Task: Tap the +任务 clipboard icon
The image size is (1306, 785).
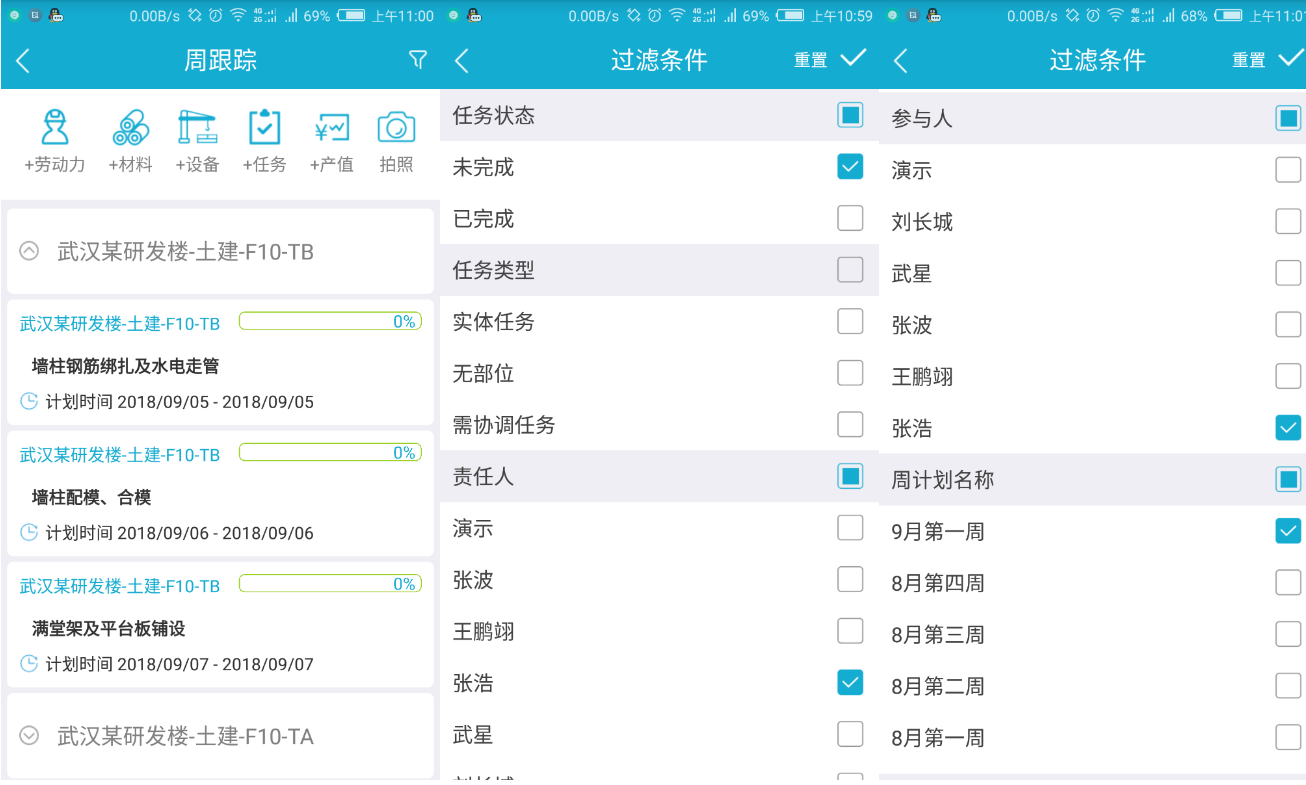Action: point(264,128)
